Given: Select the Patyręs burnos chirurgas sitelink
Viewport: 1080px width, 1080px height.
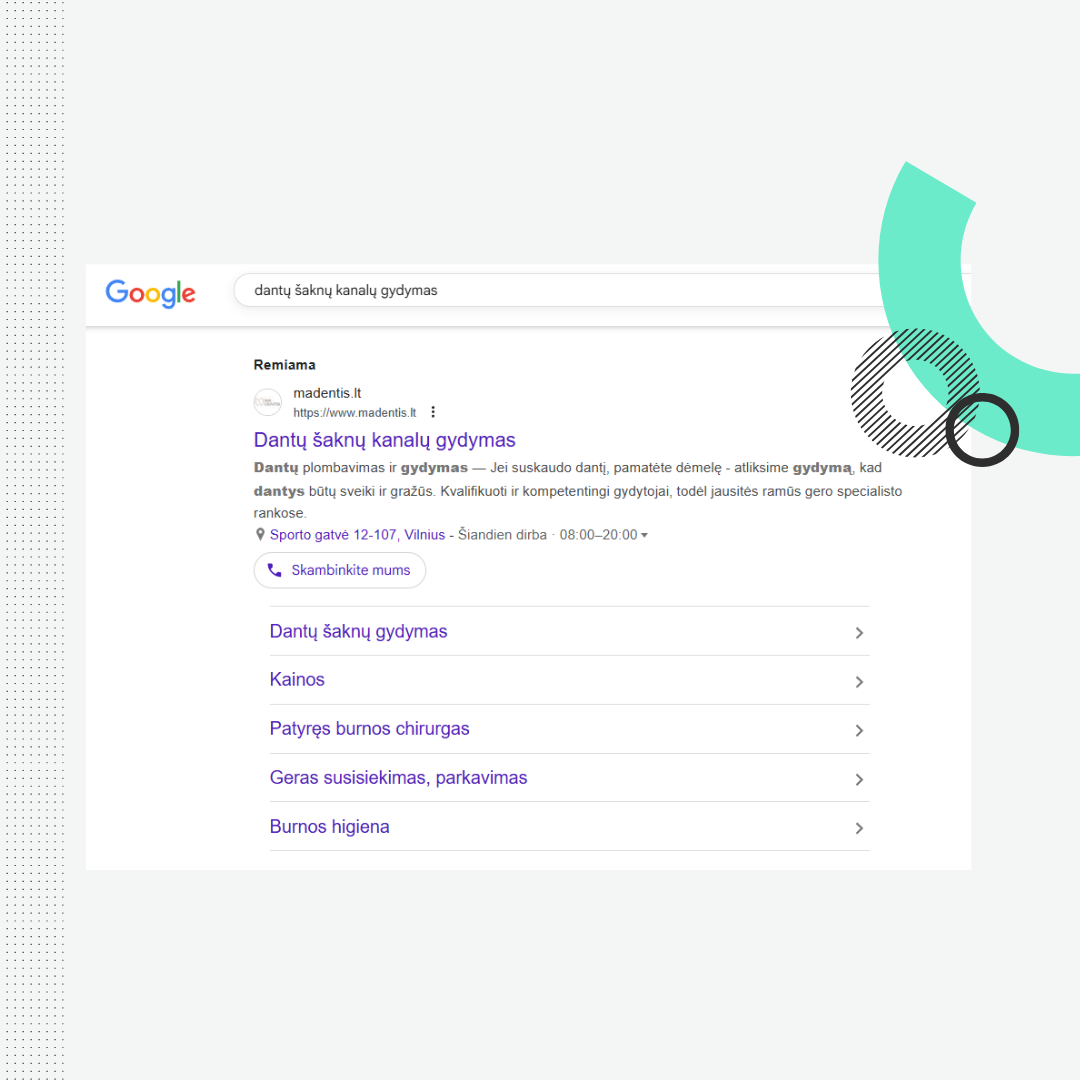Looking at the screenshot, I should pos(369,729).
